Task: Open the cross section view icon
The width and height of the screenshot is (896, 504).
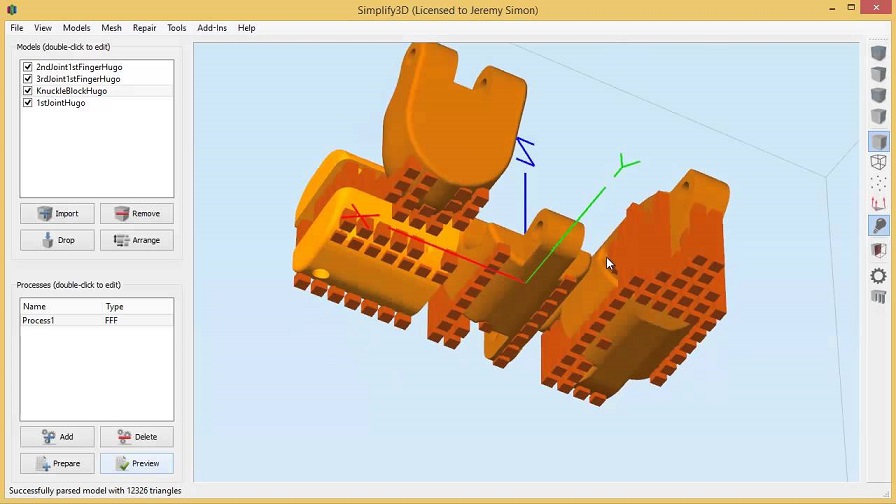Action: pyautogui.click(x=878, y=250)
